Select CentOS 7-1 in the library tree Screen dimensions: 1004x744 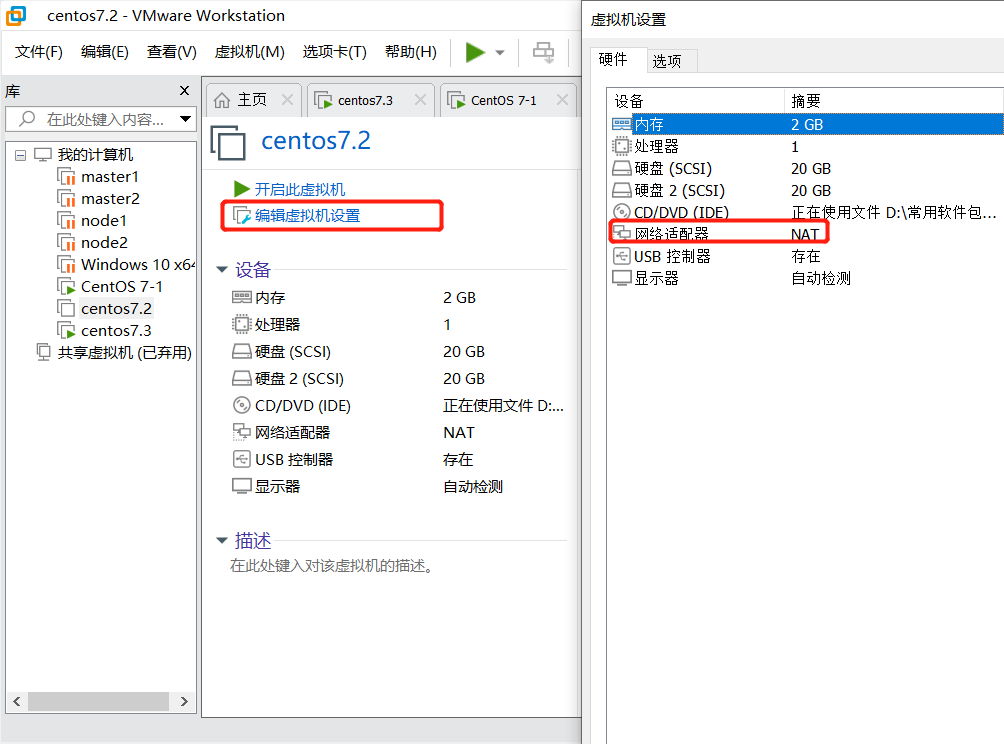click(x=122, y=287)
